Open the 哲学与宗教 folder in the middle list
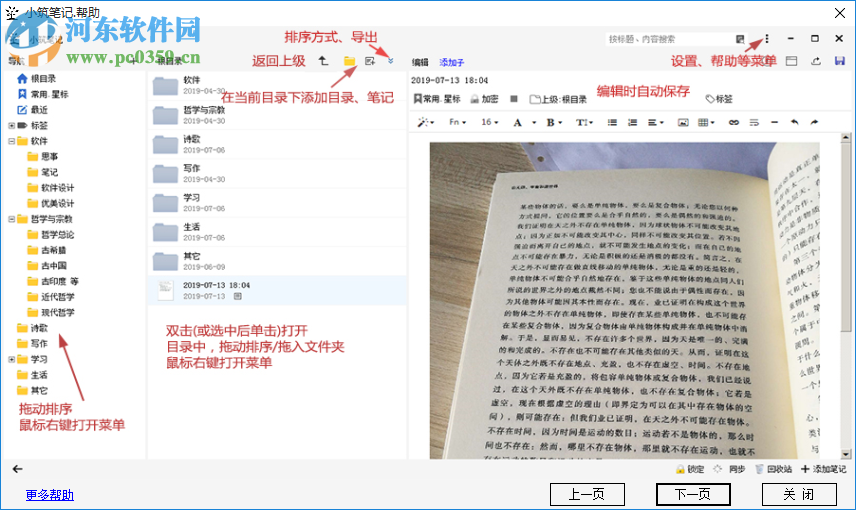The height and width of the screenshot is (510, 856). tap(277, 115)
